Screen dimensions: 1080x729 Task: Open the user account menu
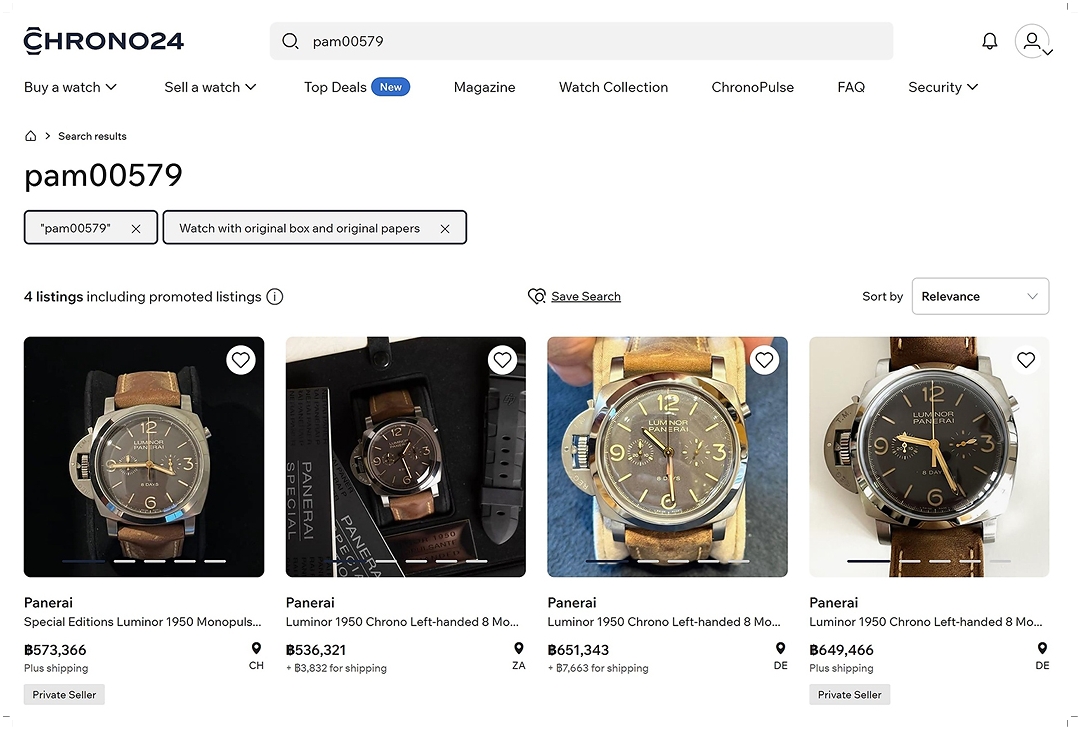coord(1033,41)
